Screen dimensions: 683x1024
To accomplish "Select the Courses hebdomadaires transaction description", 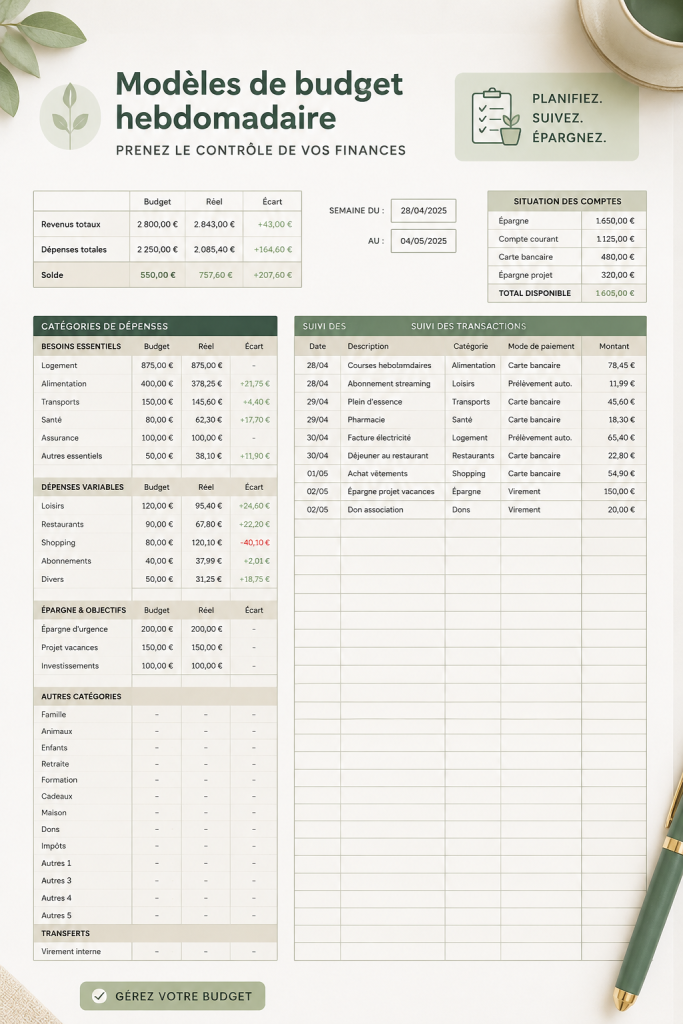I will [x=389, y=366].
